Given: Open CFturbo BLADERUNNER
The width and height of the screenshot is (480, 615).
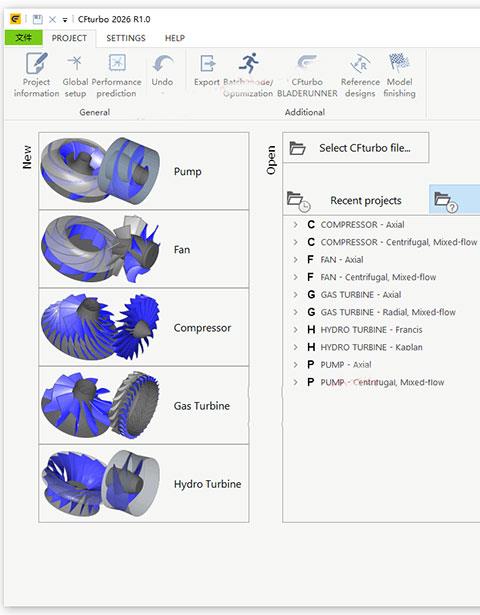Looking at the screenshot, I should point(307,75).
